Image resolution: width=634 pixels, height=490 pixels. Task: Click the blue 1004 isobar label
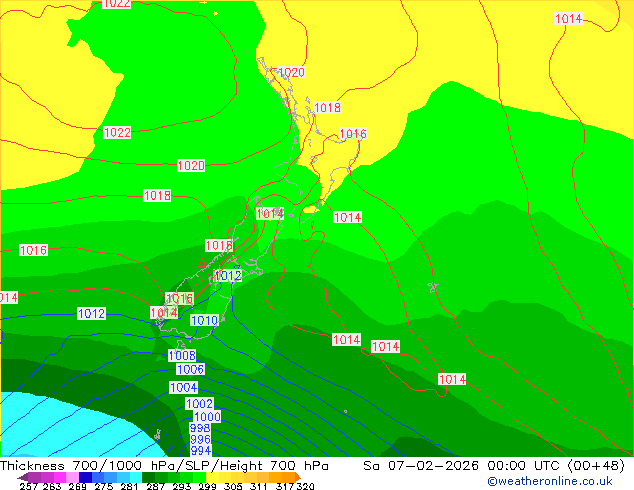point(184,387)
